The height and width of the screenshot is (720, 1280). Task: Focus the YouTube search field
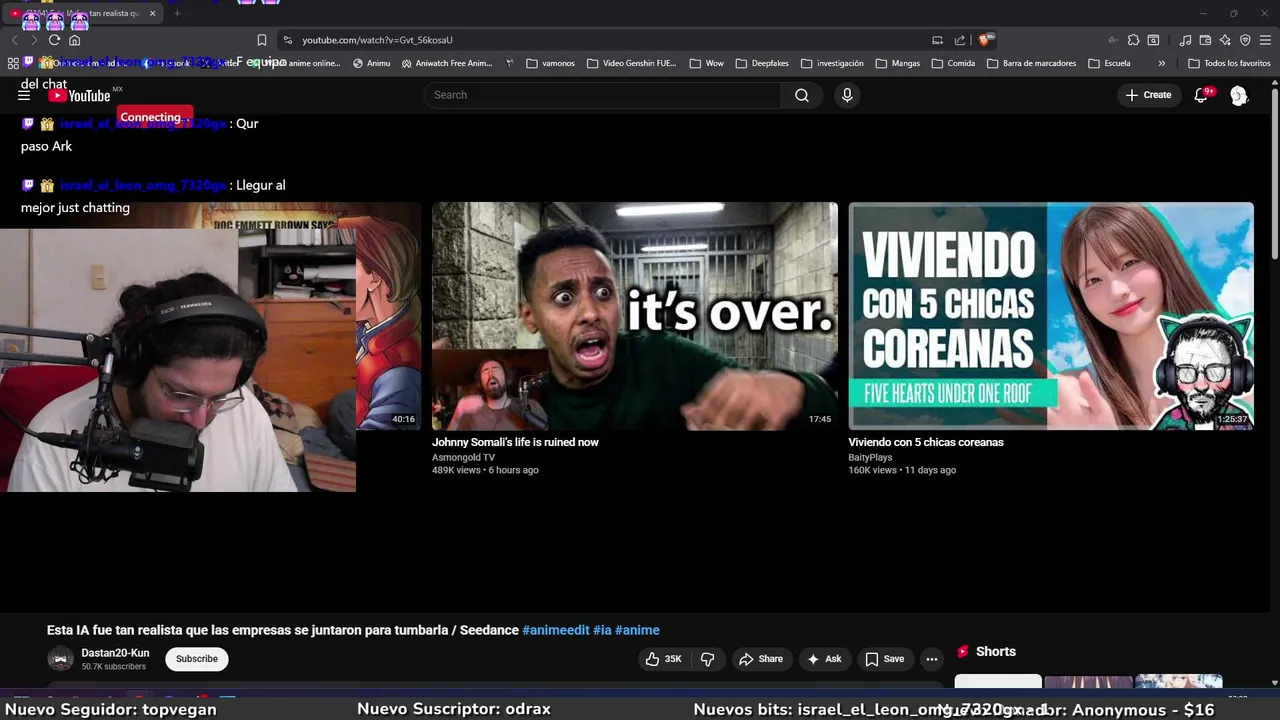[x=603, y=95]
